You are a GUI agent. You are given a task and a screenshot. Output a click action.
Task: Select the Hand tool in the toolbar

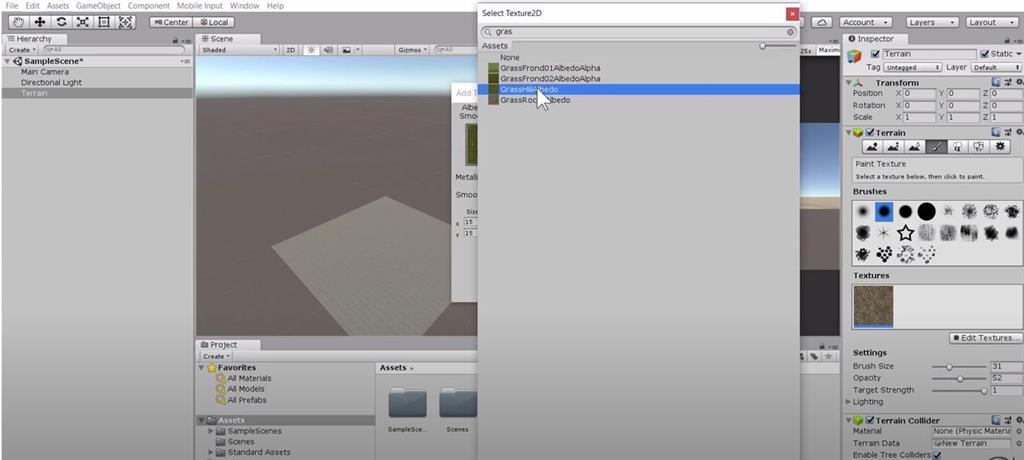pos(19,22)
